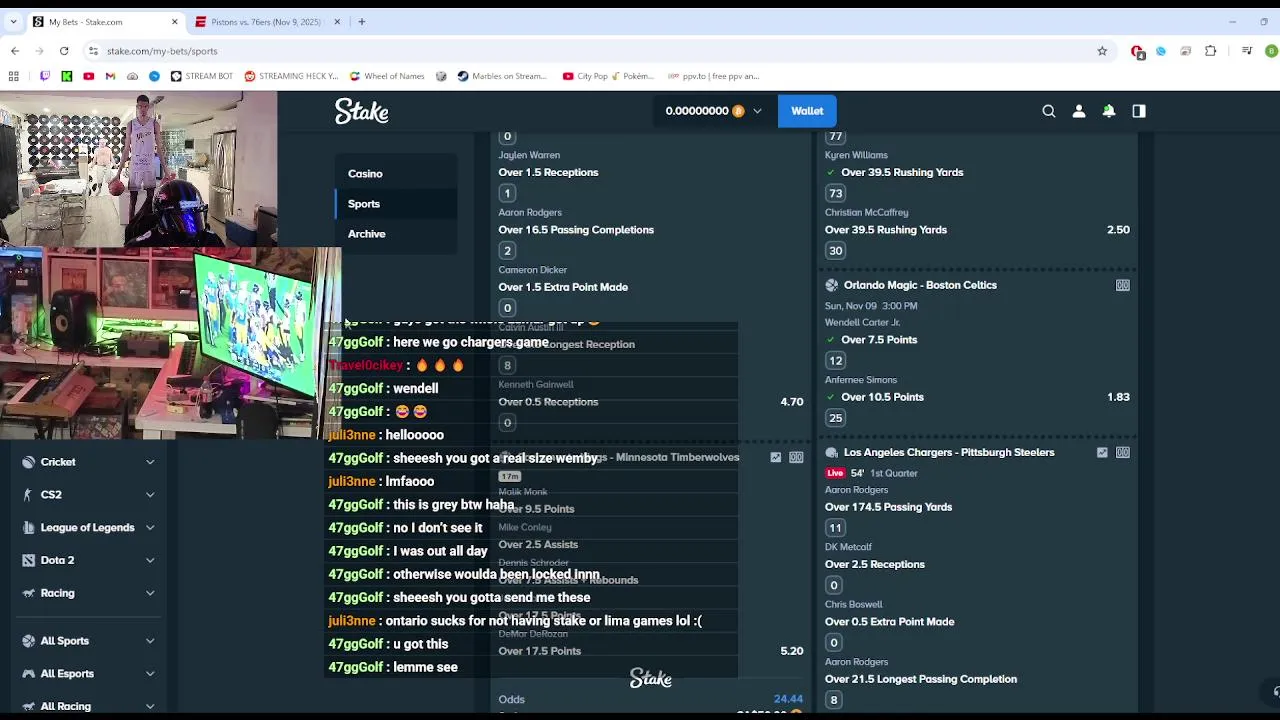
Task: Expand the Racing sidebar section
Action: tap(150, 593)
